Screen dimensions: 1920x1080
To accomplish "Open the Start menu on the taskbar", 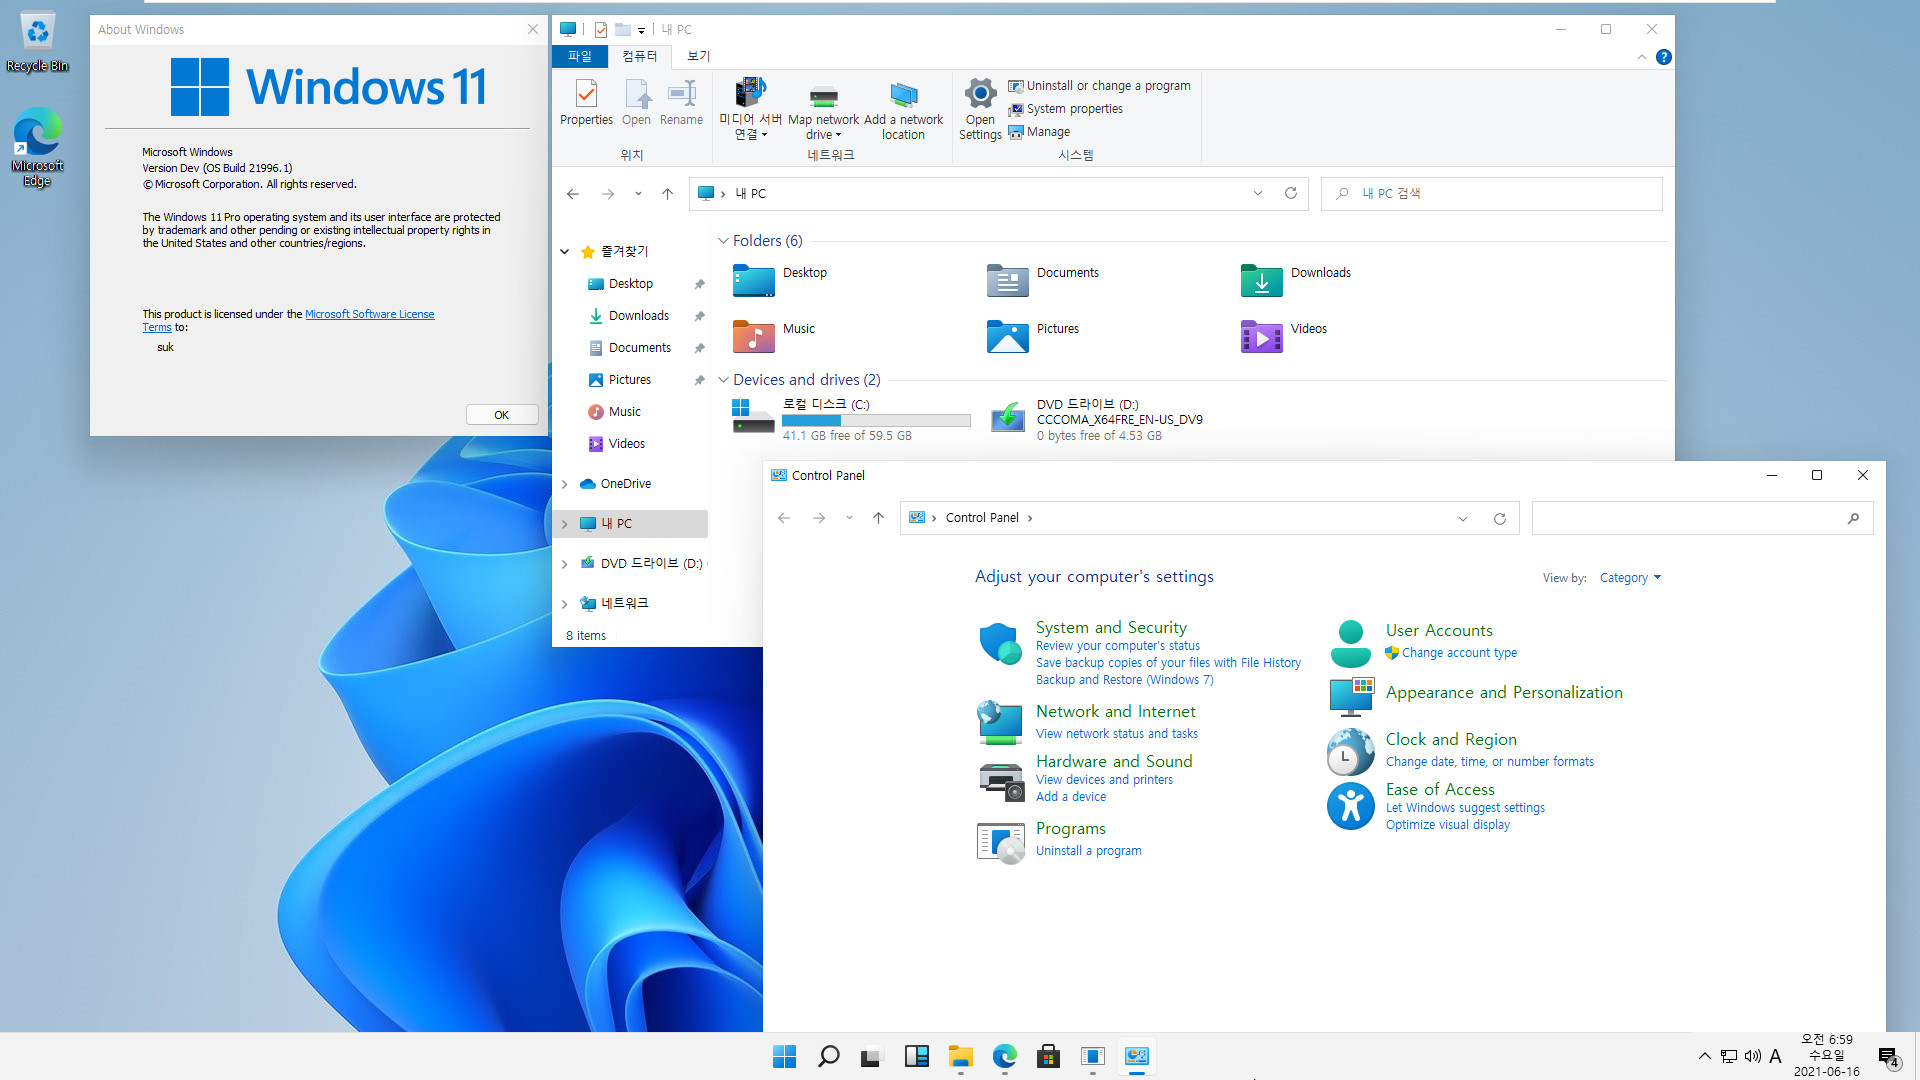I will tap(785, 1056).
